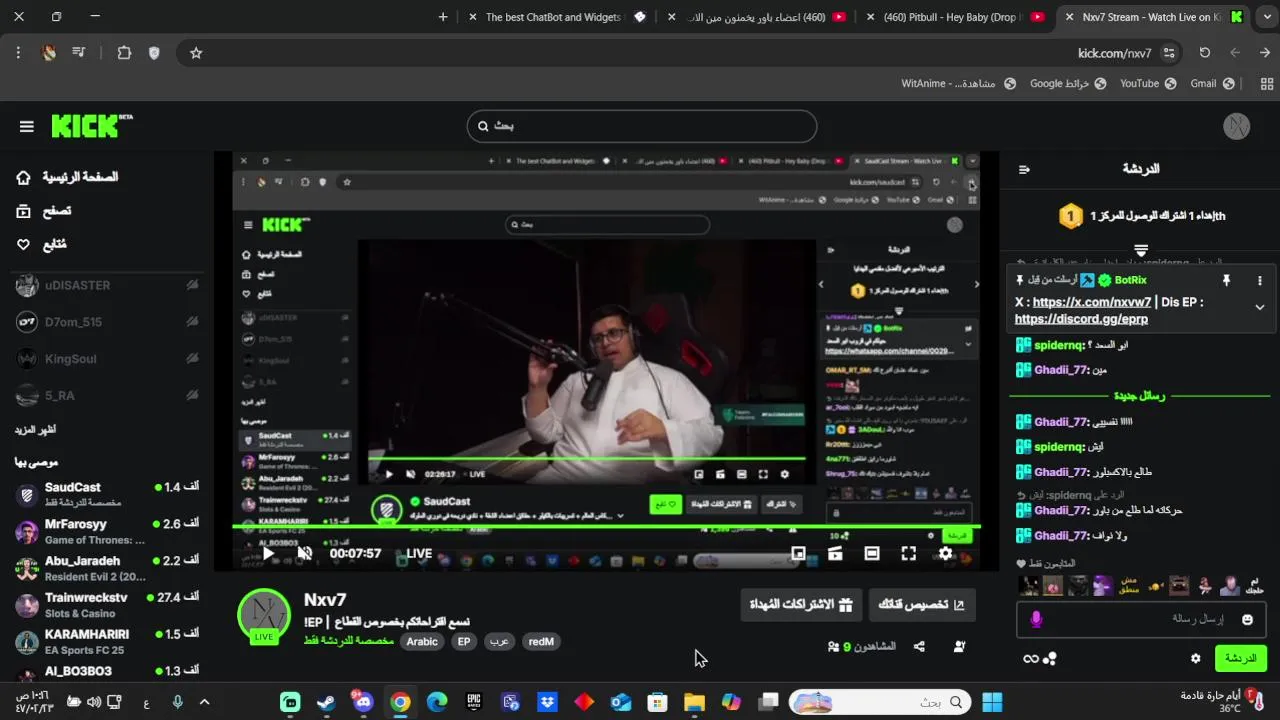
Task: Jump to LIVE in player
Action: (419, 553)
